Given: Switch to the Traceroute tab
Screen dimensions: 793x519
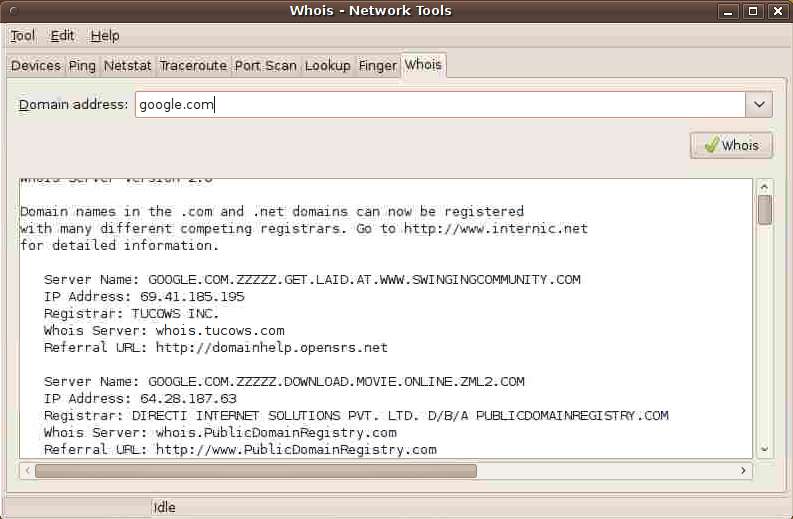Looking at the screenshot, I should pos(193,66).
